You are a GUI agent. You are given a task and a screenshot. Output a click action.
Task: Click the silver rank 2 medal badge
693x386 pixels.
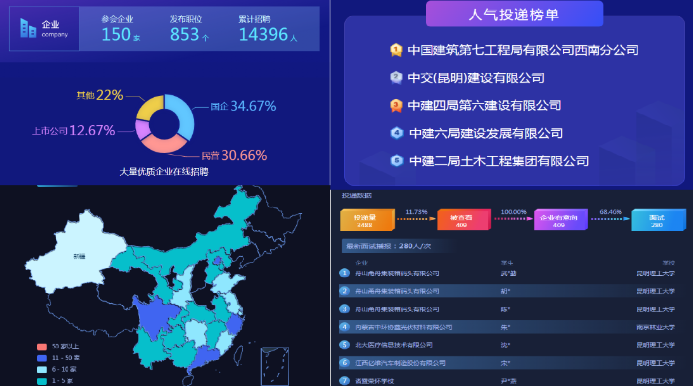tap(396, 77)
